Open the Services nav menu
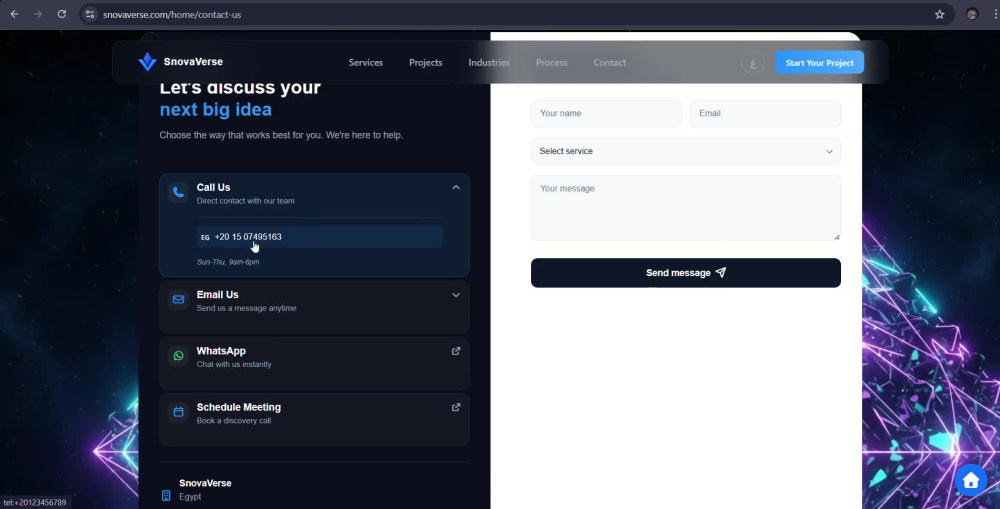The image size is (1000, 509). coord(365,63)
